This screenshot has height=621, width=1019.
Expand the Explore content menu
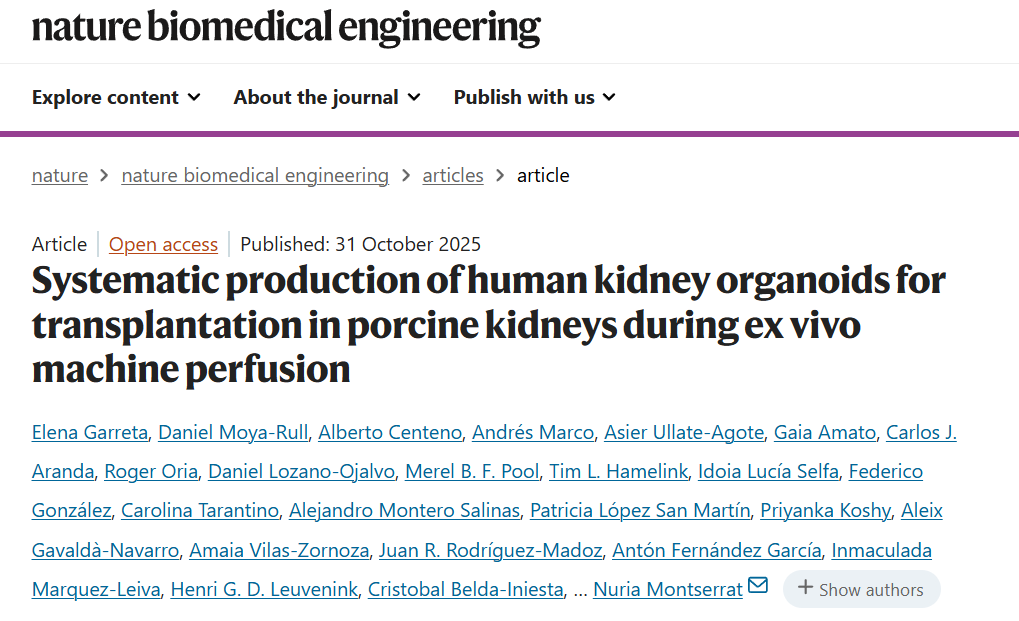click(116, 97)
